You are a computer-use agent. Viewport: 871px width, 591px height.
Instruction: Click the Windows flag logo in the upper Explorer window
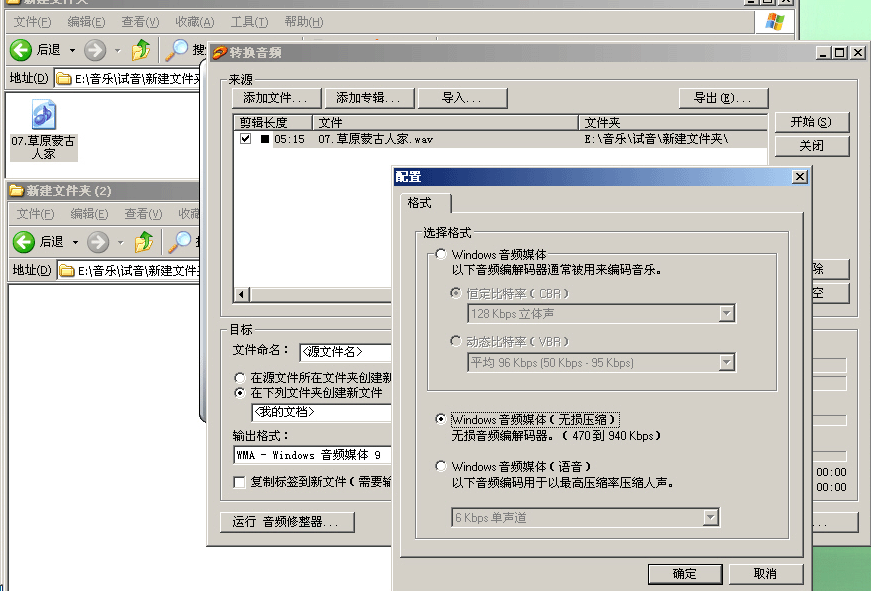[x=774, y=22]
